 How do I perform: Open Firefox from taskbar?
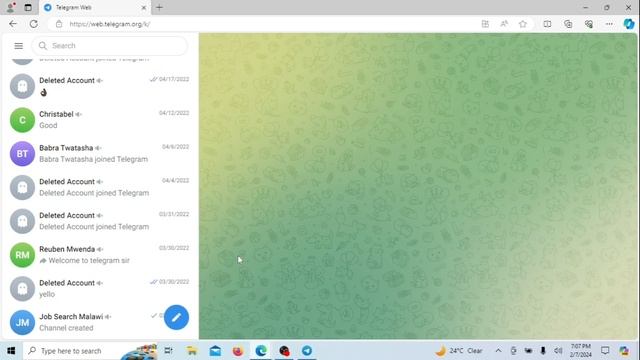238,351
